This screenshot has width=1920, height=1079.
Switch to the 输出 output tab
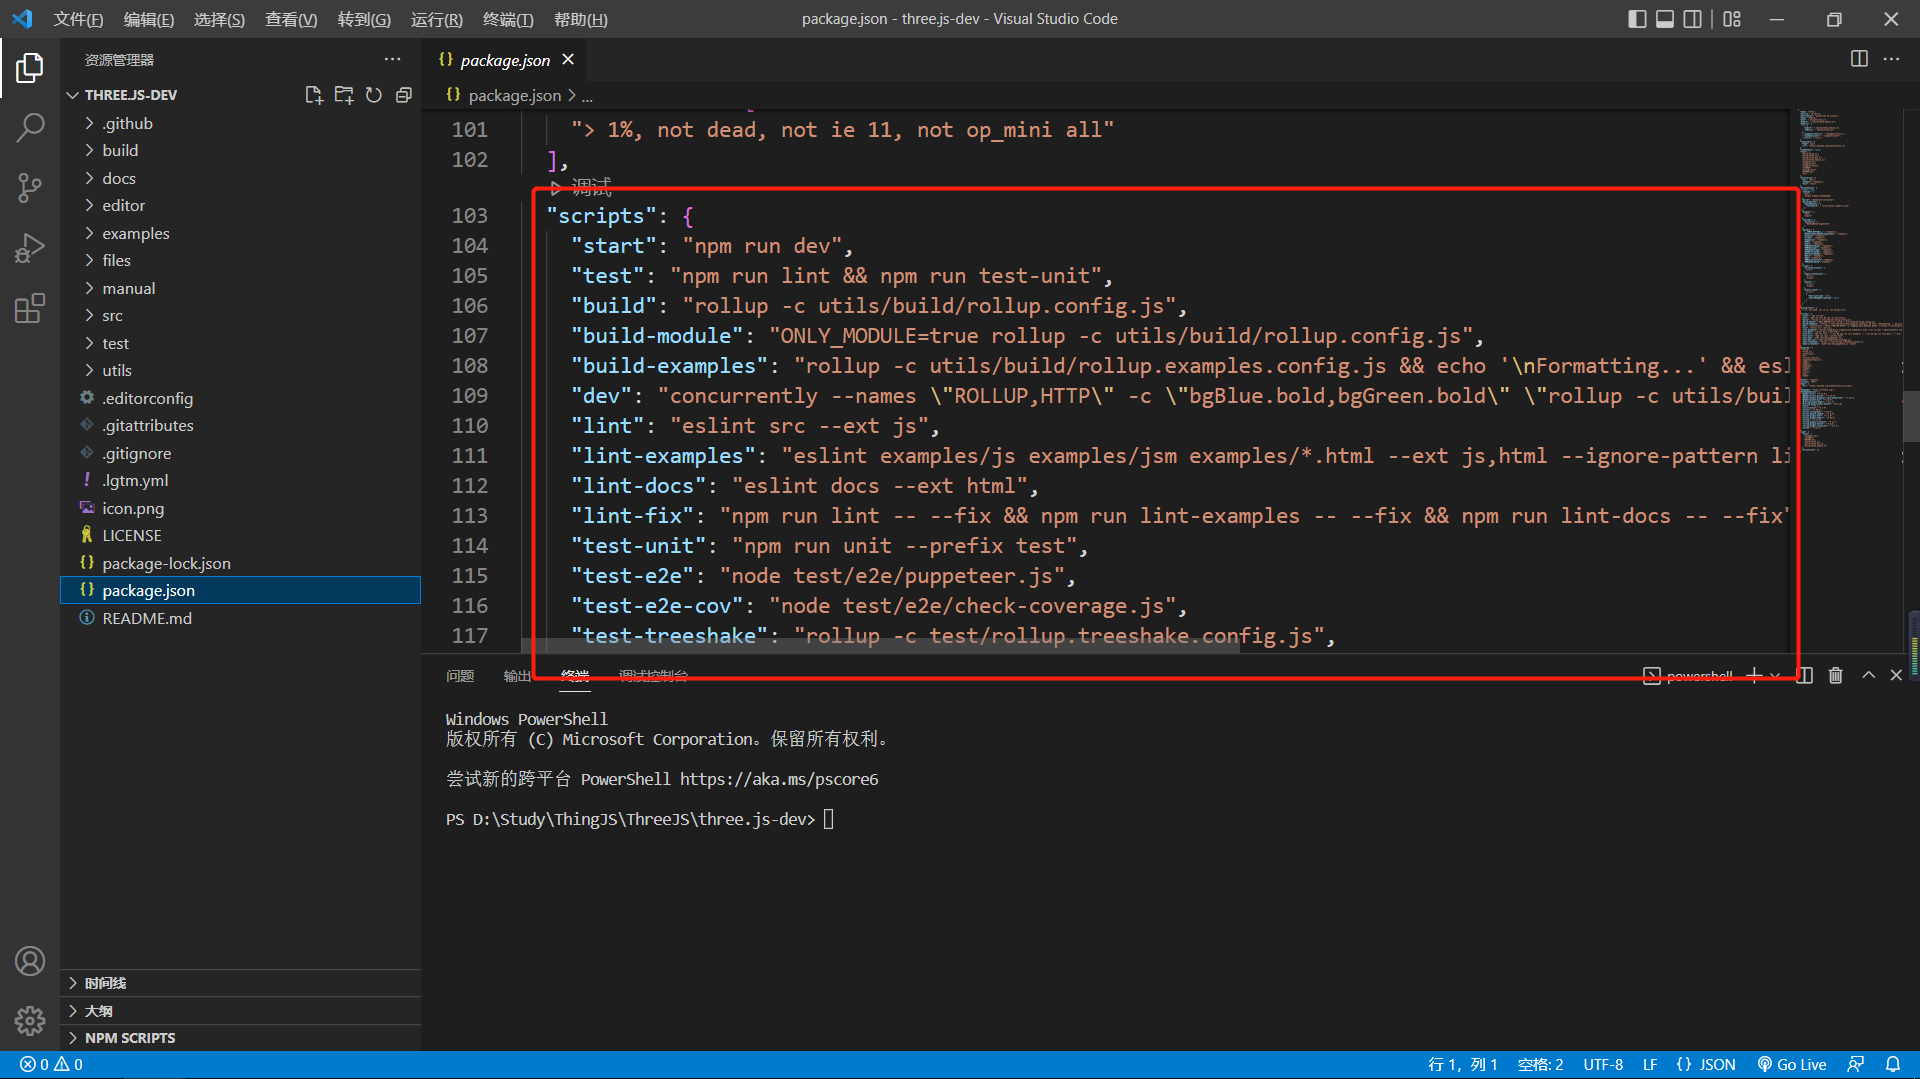click(517, 676)
